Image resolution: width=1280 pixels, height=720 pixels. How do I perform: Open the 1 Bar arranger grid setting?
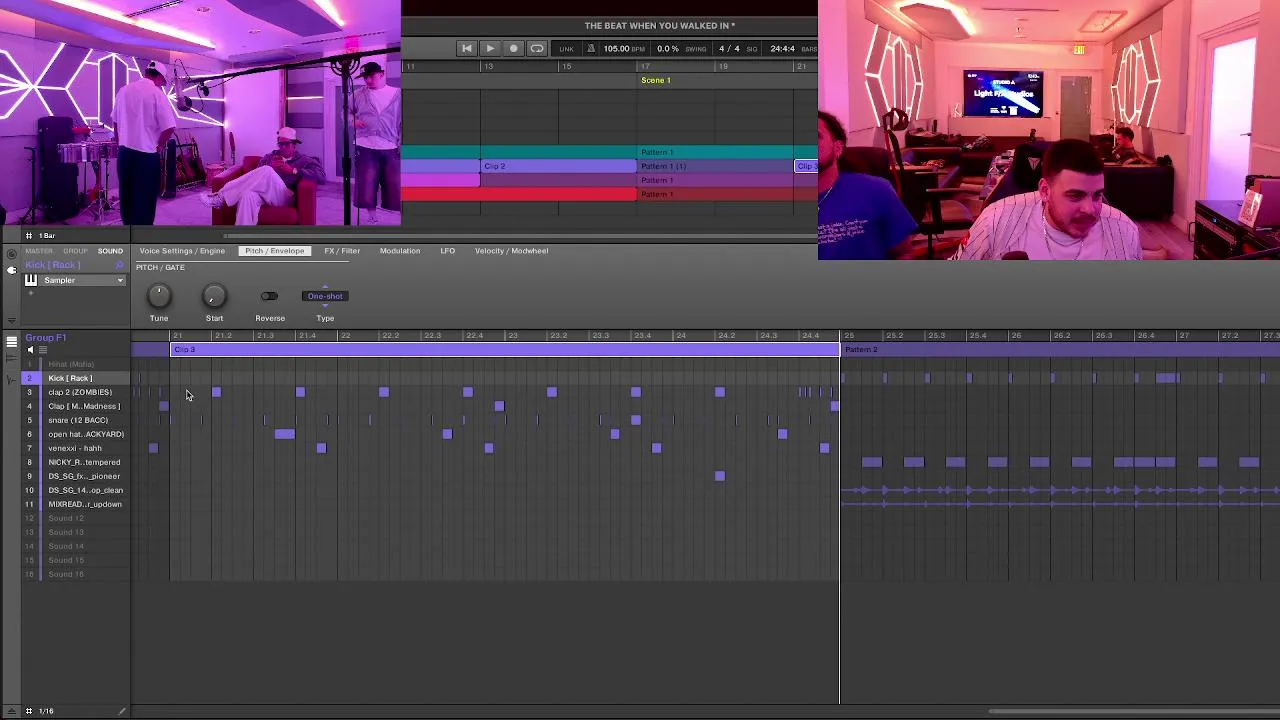[x=47, y=235]
